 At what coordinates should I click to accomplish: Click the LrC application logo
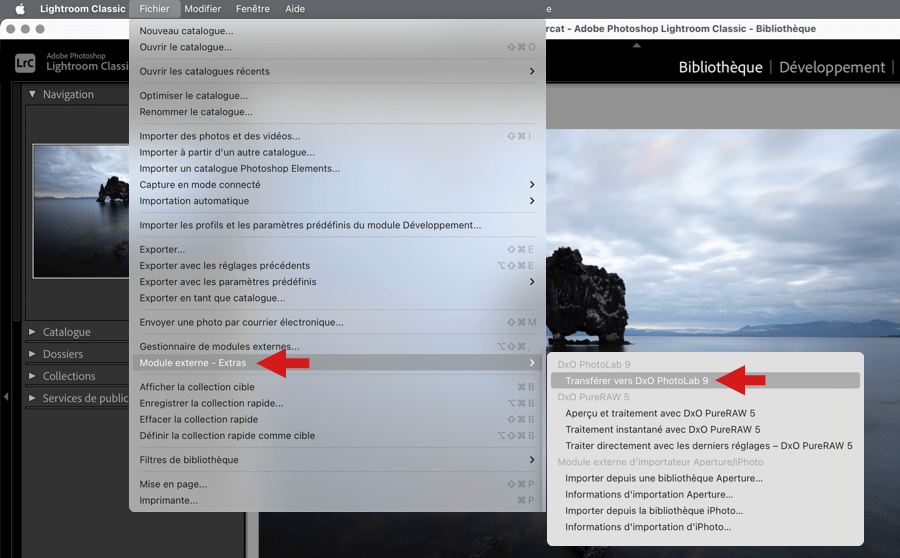[x=25, y=63]
